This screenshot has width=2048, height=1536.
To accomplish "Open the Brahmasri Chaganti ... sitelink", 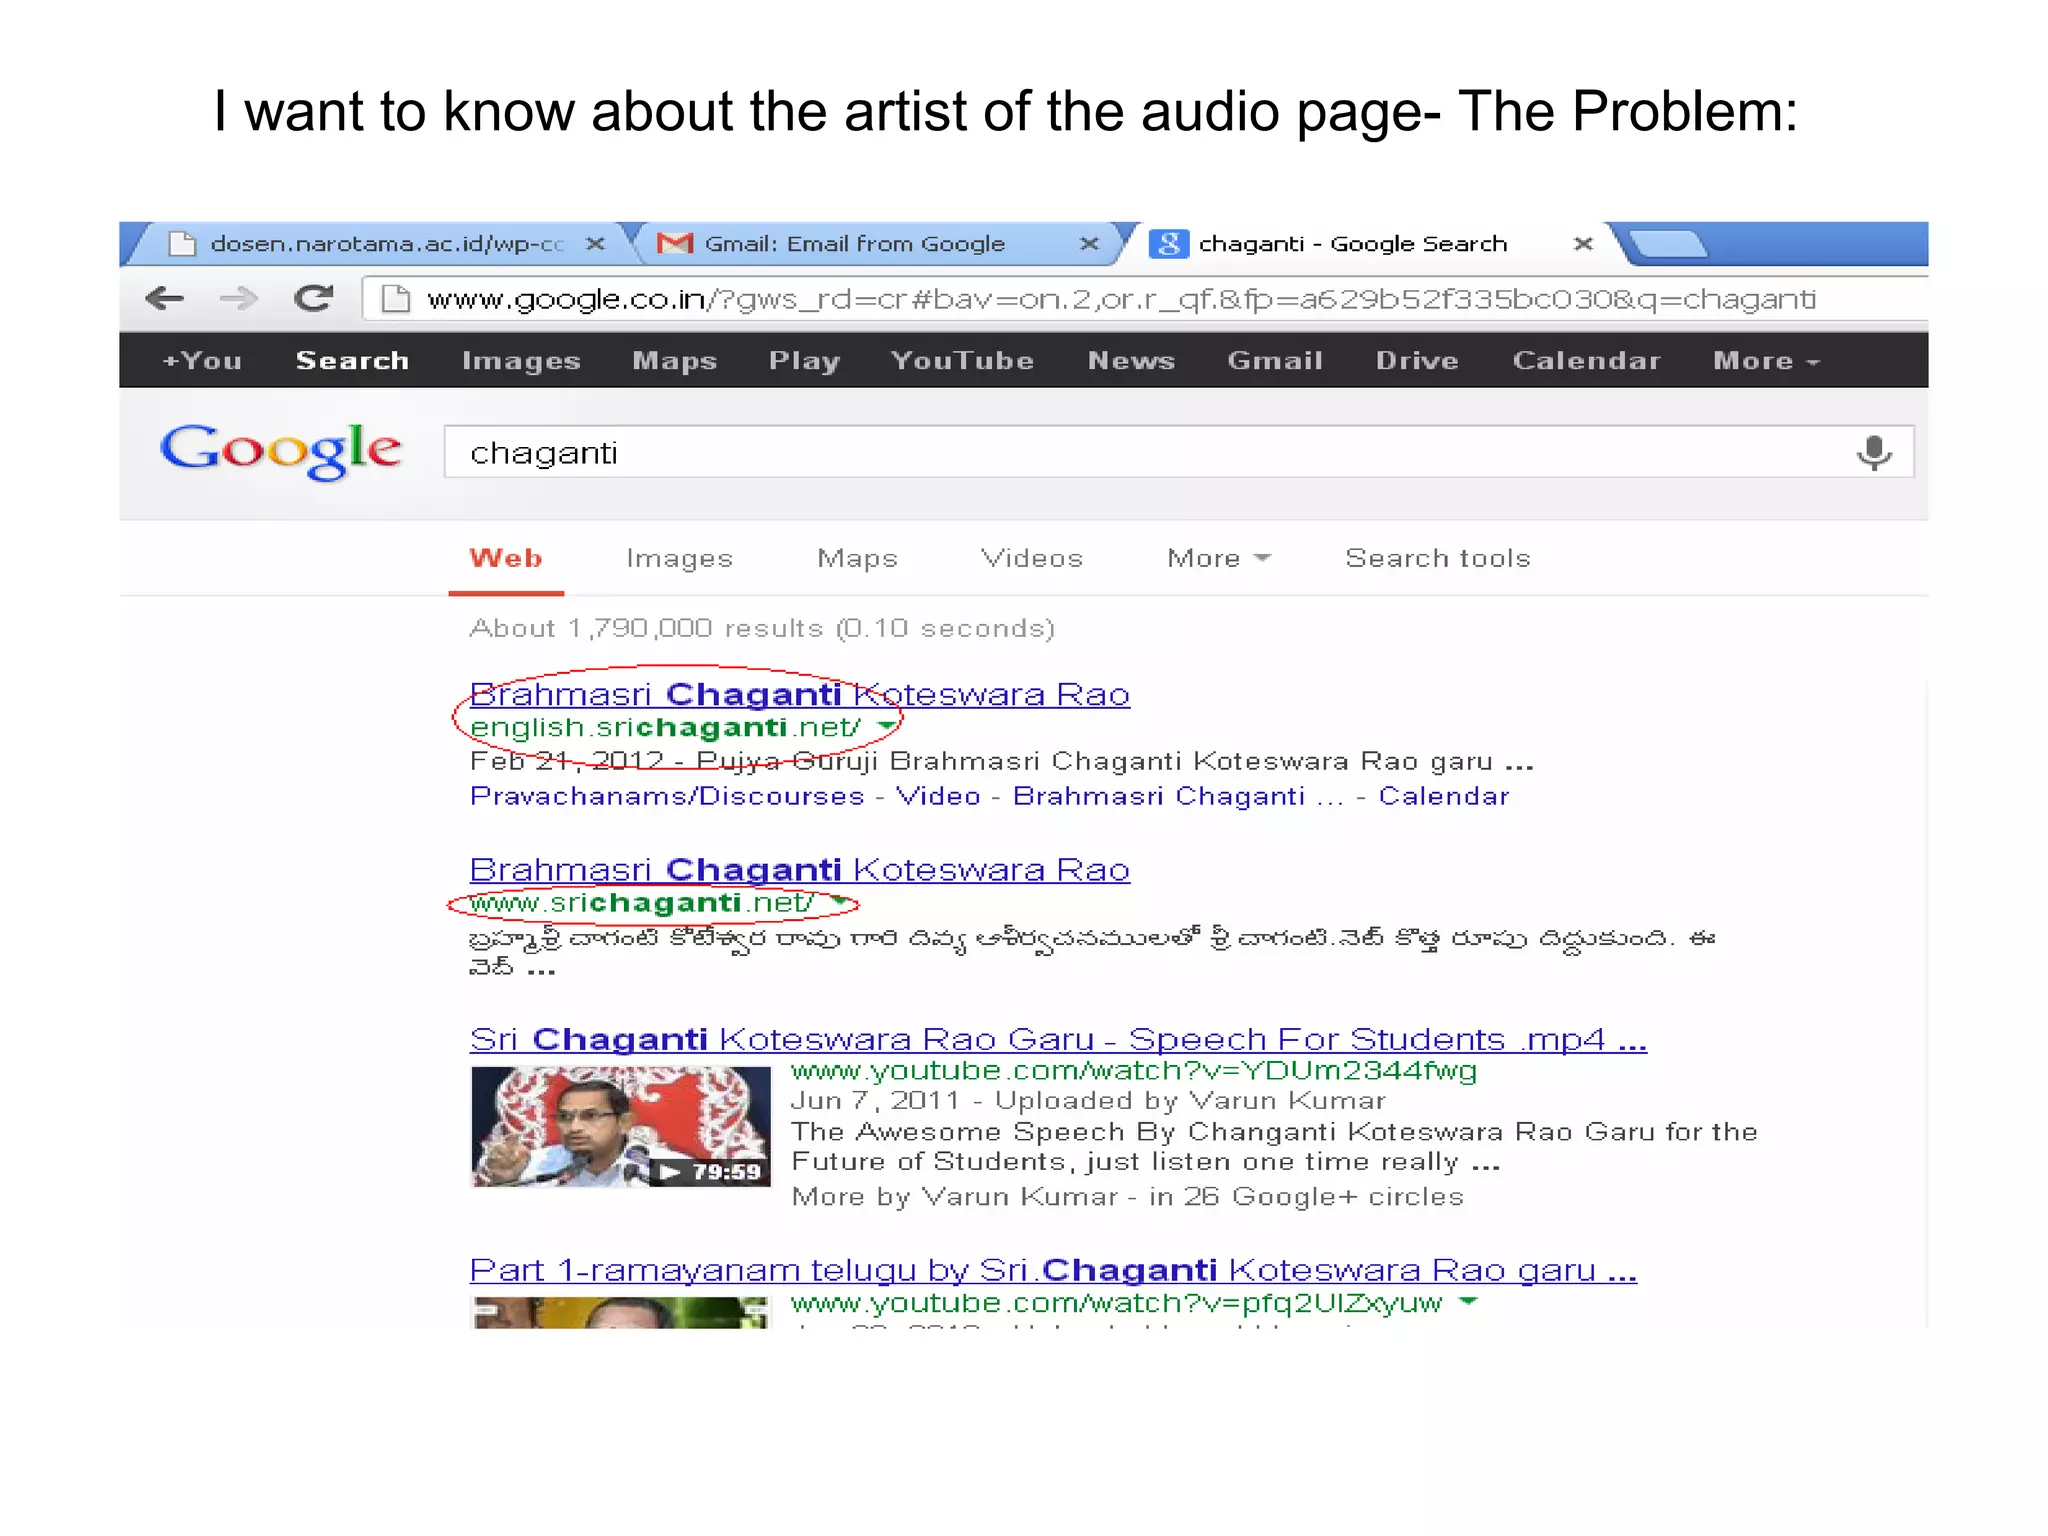I will tap(1177, 796).
